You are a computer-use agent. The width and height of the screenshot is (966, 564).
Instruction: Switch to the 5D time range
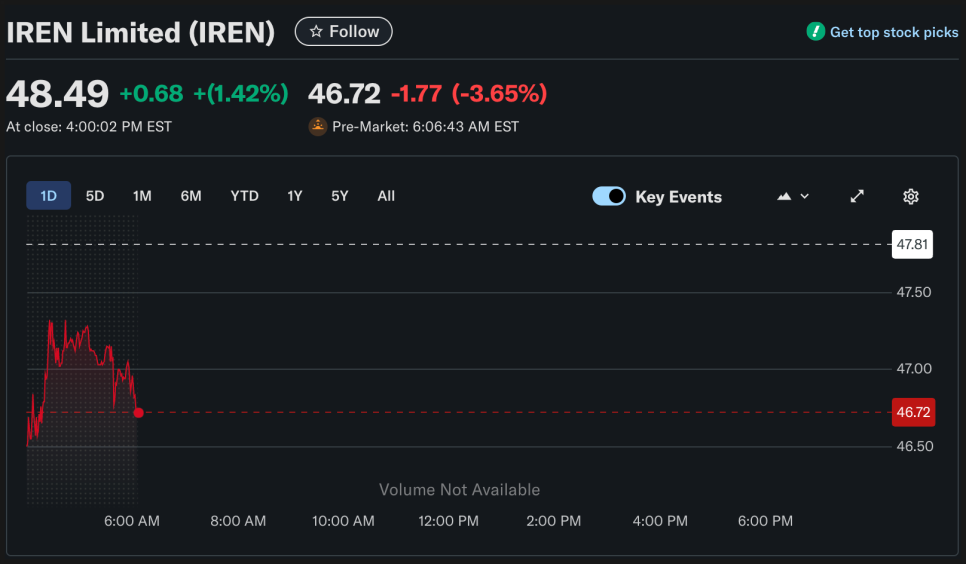coord(95,196)
